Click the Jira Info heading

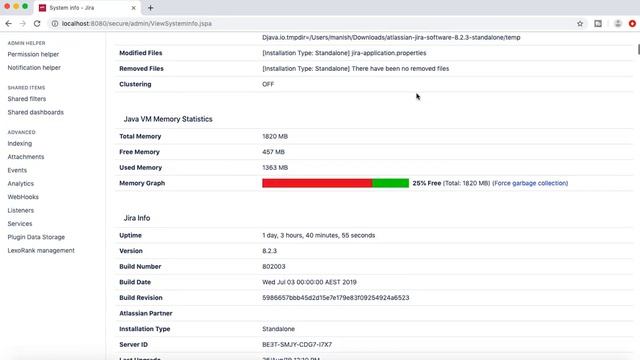point(137,218)
